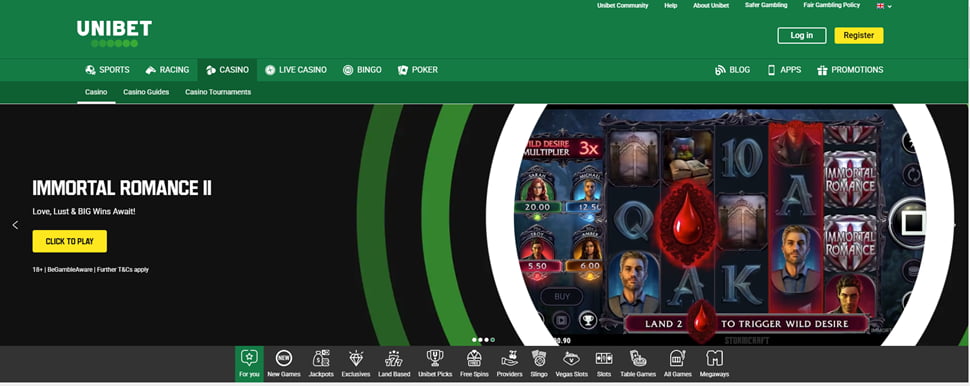Open the Unibet Picks trophy category
Screen dimensions: 970x386
[x=435, y=364]
